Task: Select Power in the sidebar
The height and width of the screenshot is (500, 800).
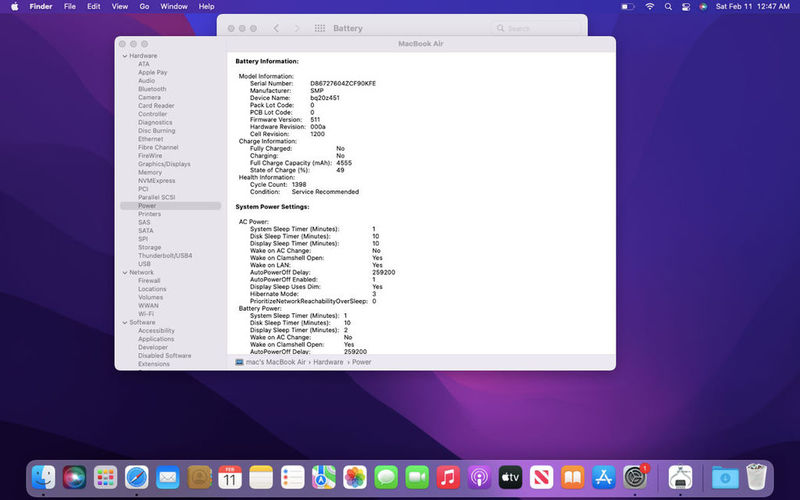Action: tap(170, 206)
